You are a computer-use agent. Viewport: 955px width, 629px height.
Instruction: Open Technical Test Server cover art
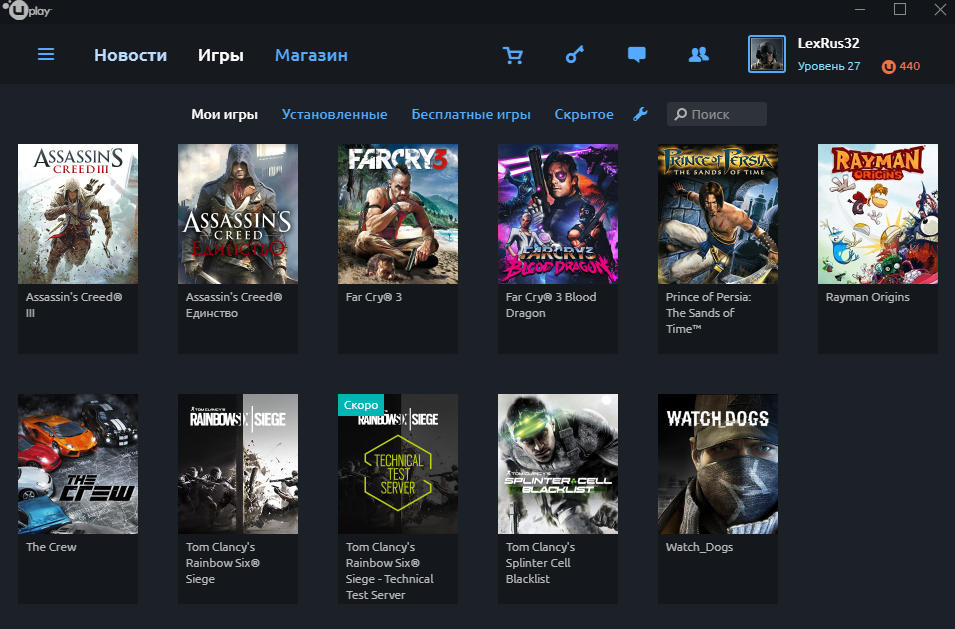pyautogui.click(x=398, y=464)
